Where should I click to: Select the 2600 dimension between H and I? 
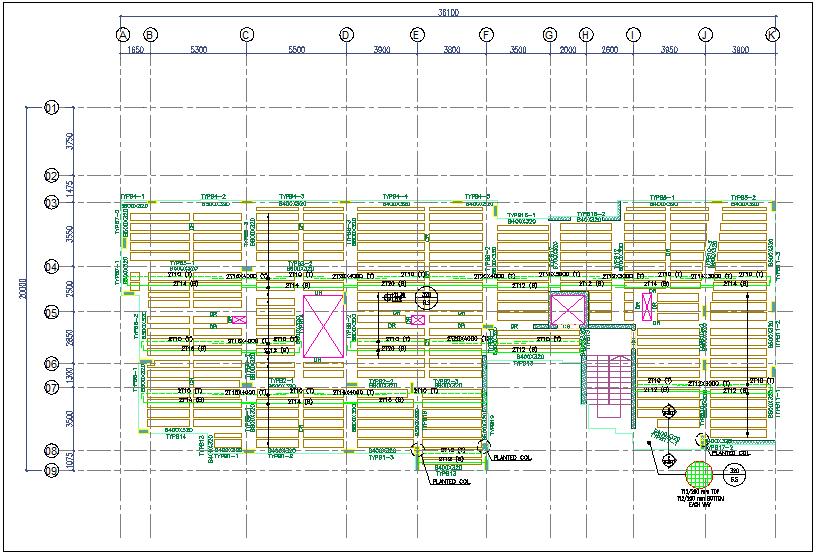[x=610, y=50]
